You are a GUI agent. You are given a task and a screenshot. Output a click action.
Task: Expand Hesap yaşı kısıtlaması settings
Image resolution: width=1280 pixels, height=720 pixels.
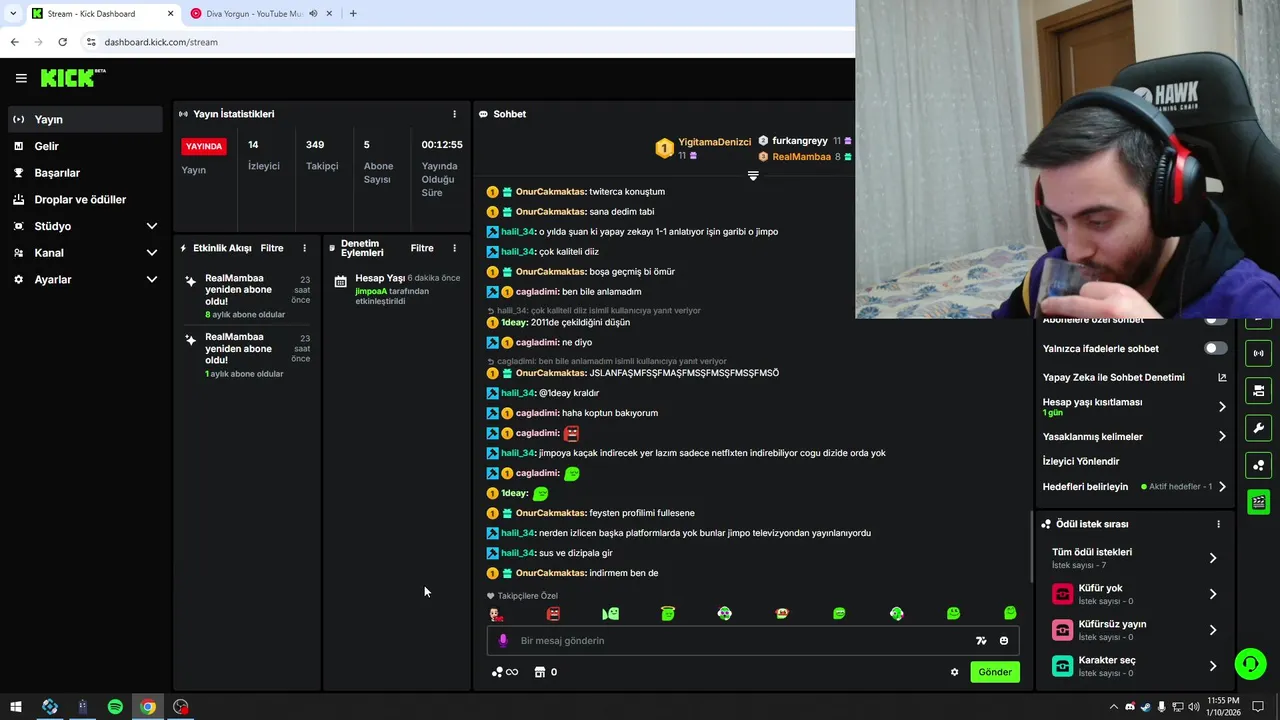1134,406
